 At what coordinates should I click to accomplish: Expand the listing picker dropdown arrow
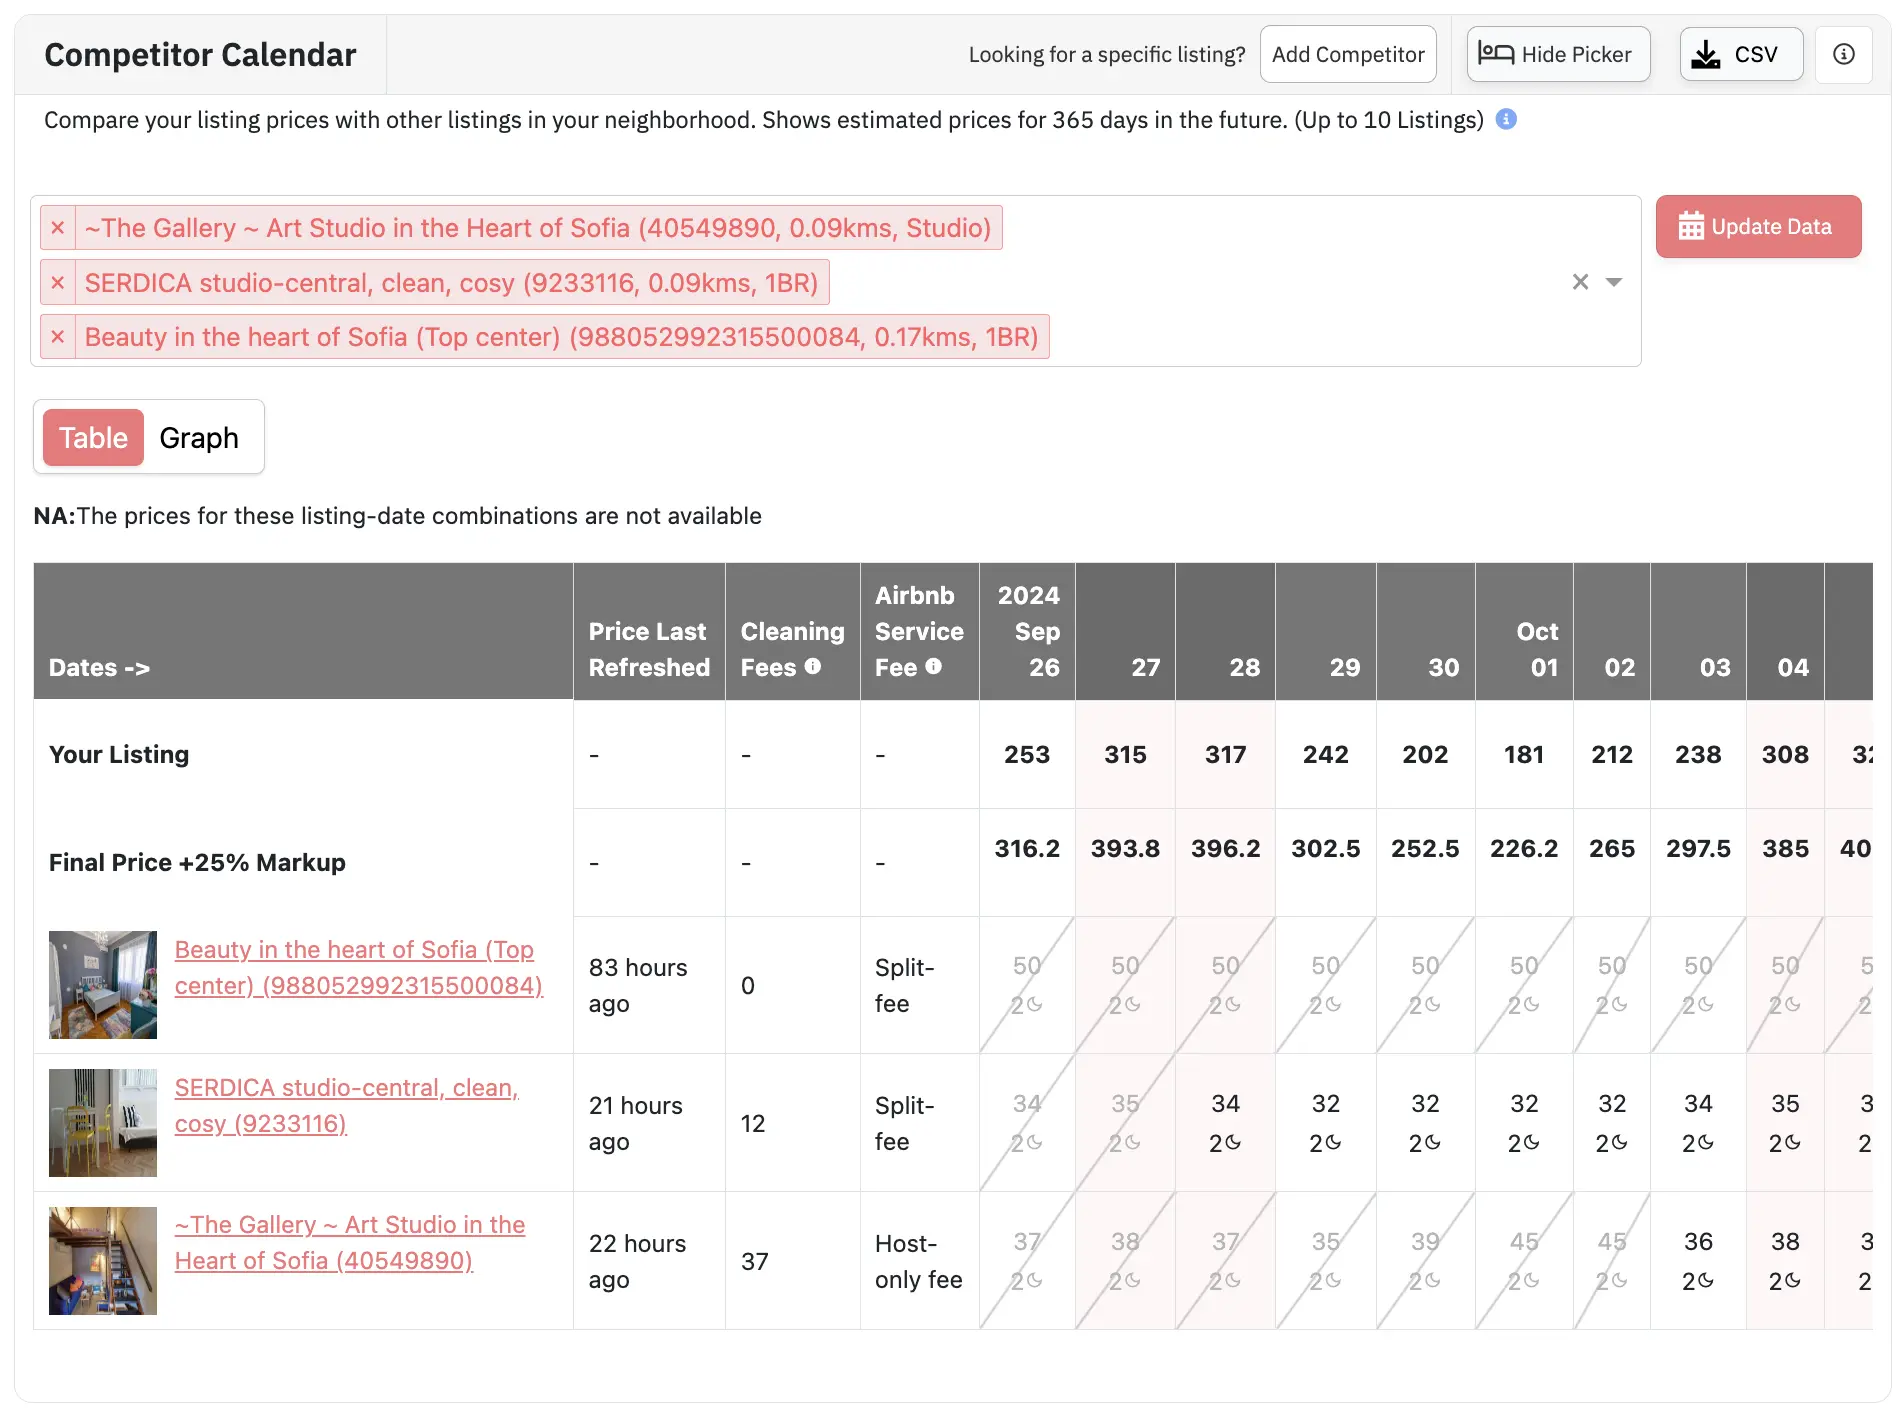point(1614,282)
